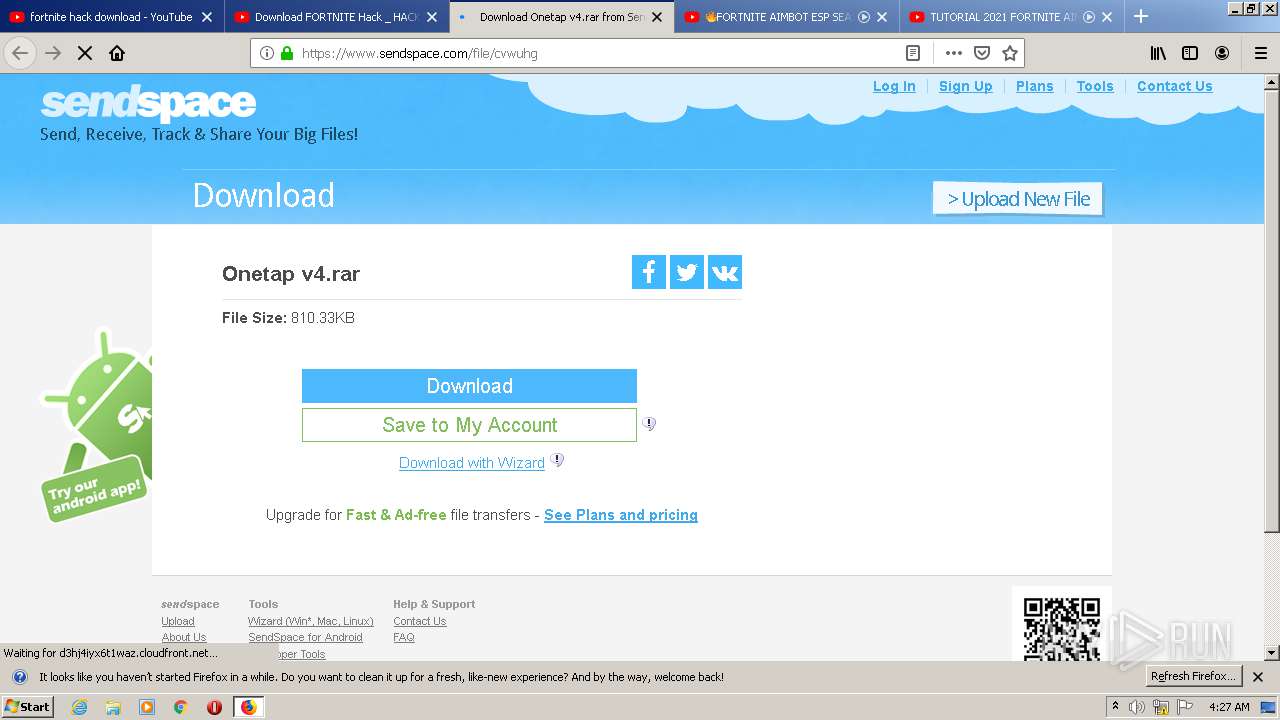The height and width of the screenshot is (720, 1280).
Task: Share file on Facebook icon
Action: tap(649, 272)
